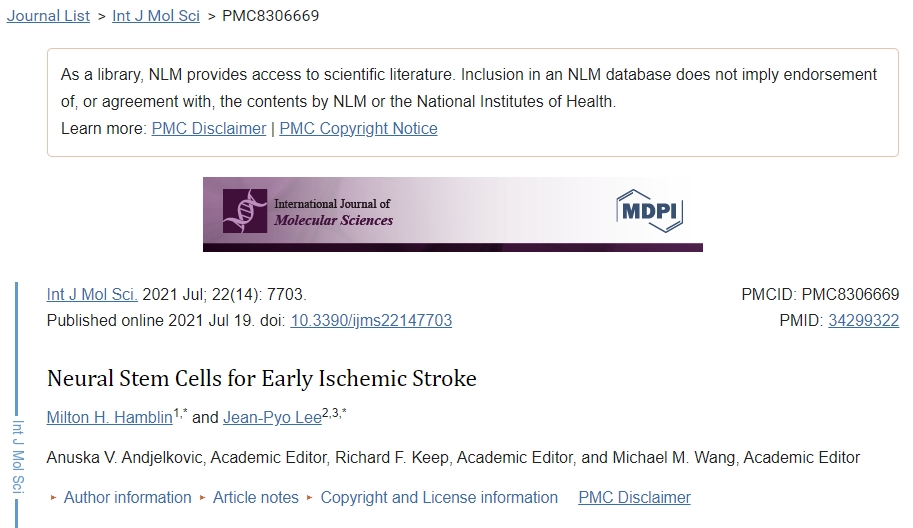Click the MDPI publisher logo
The image size is (913, 528).
[649, 210]
